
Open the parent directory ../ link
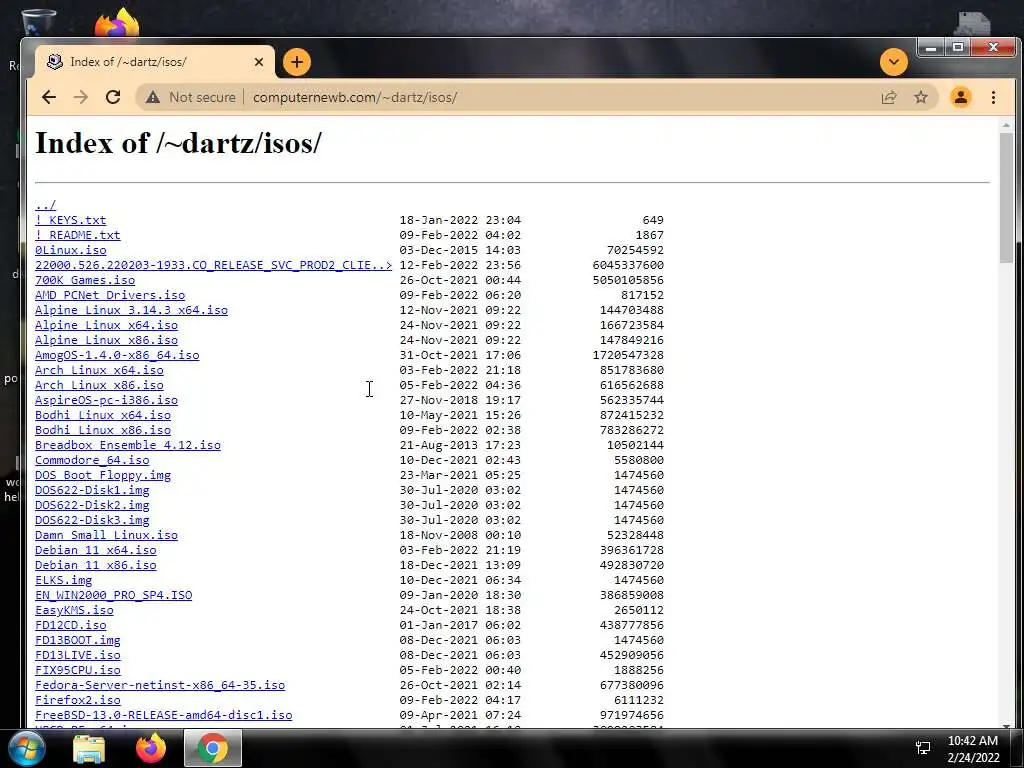point(46,205)
